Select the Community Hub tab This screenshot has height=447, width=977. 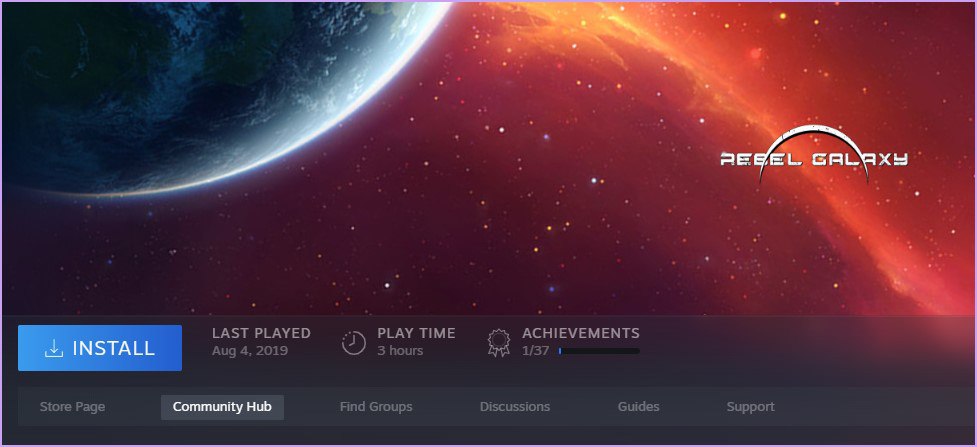pos(222,407)
